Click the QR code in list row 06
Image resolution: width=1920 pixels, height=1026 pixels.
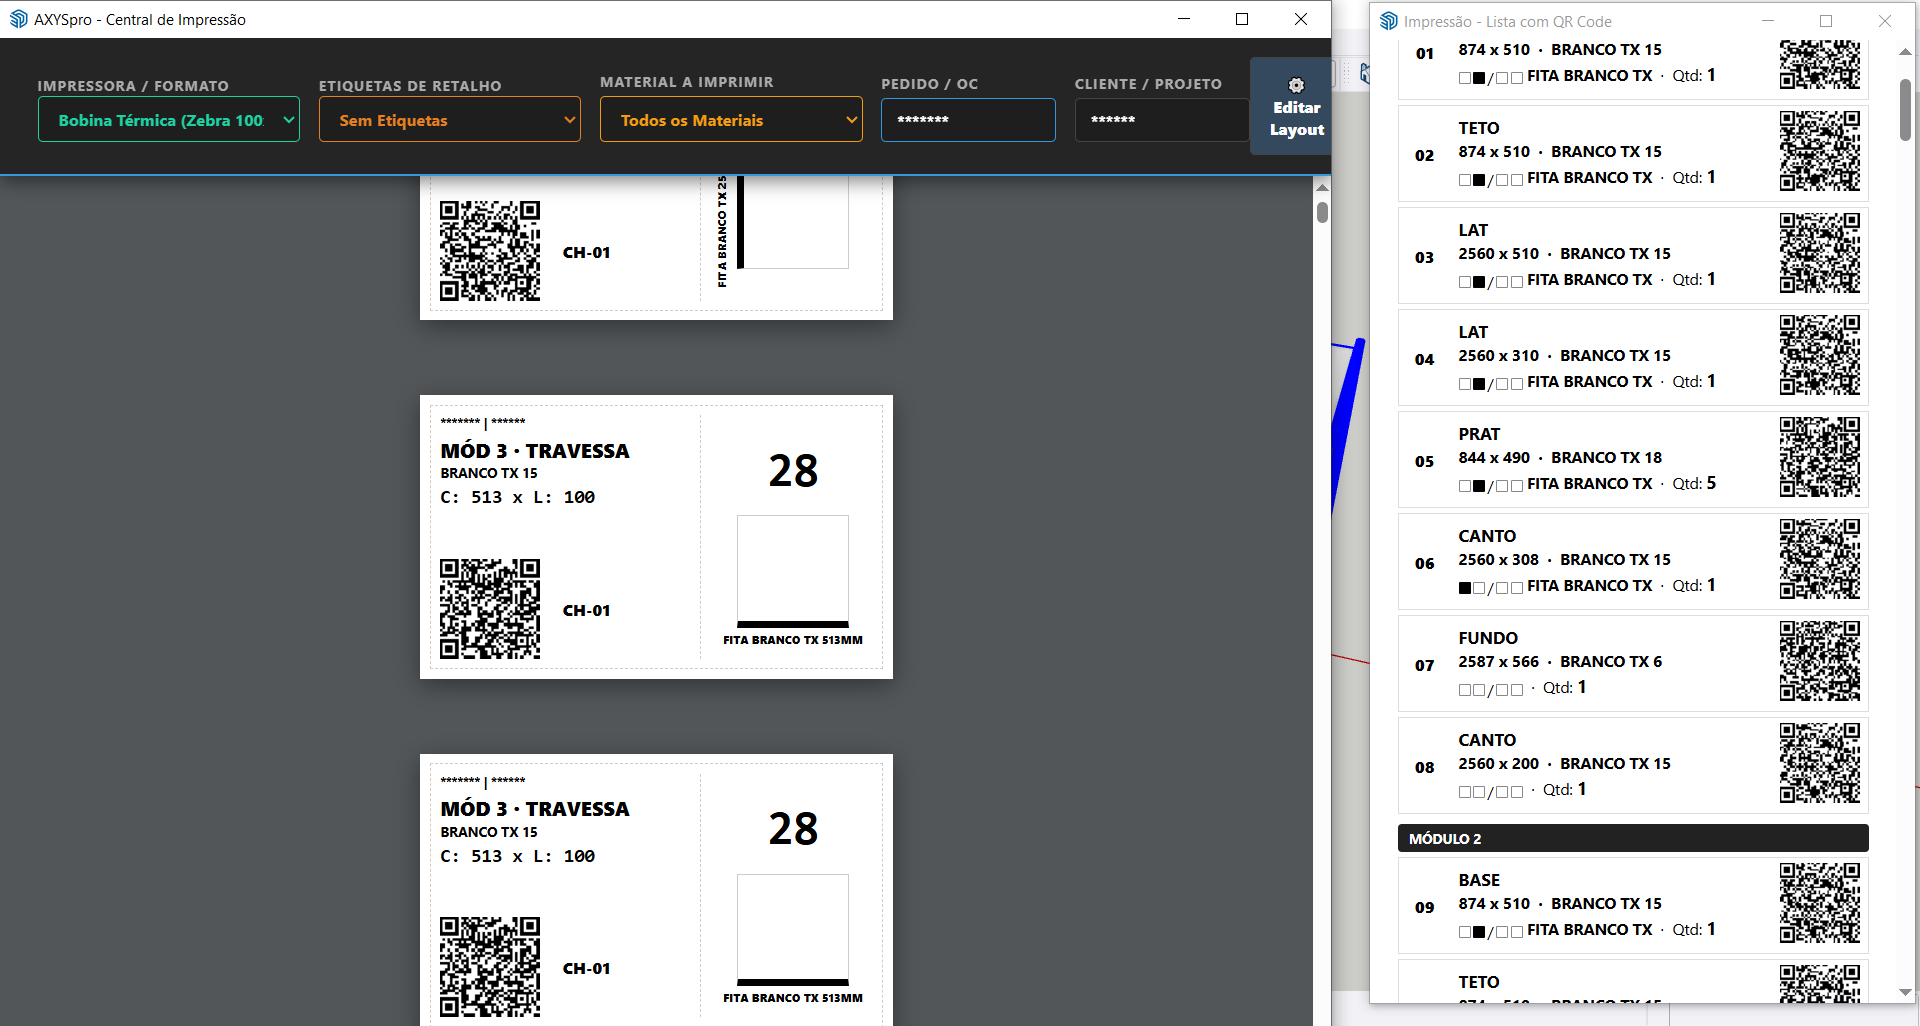click(x=1820, y=559)
